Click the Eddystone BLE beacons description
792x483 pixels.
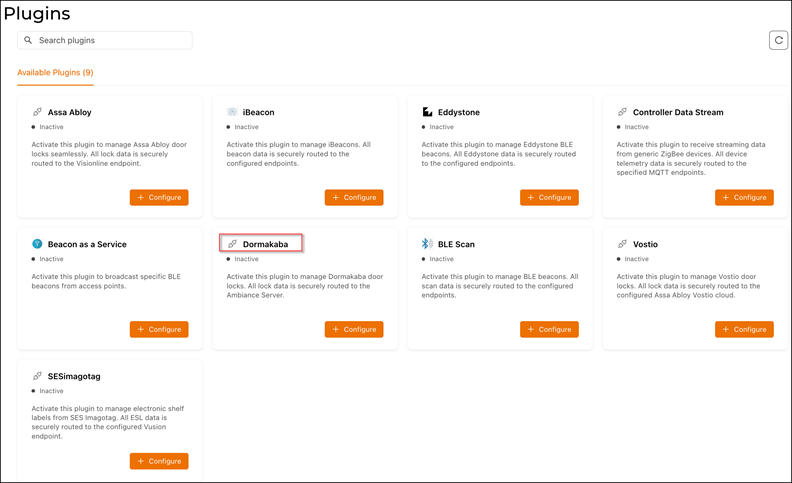click(x=499, y=154)
